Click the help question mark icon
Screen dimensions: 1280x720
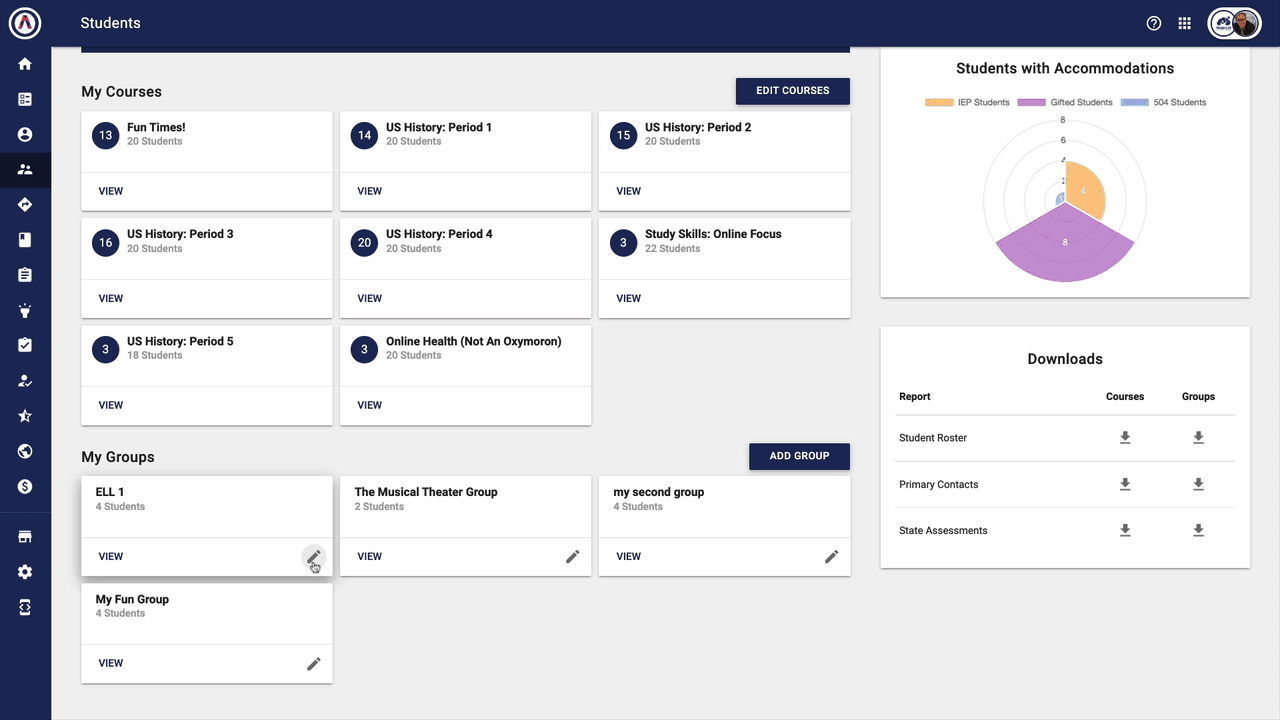(1153, 22)
